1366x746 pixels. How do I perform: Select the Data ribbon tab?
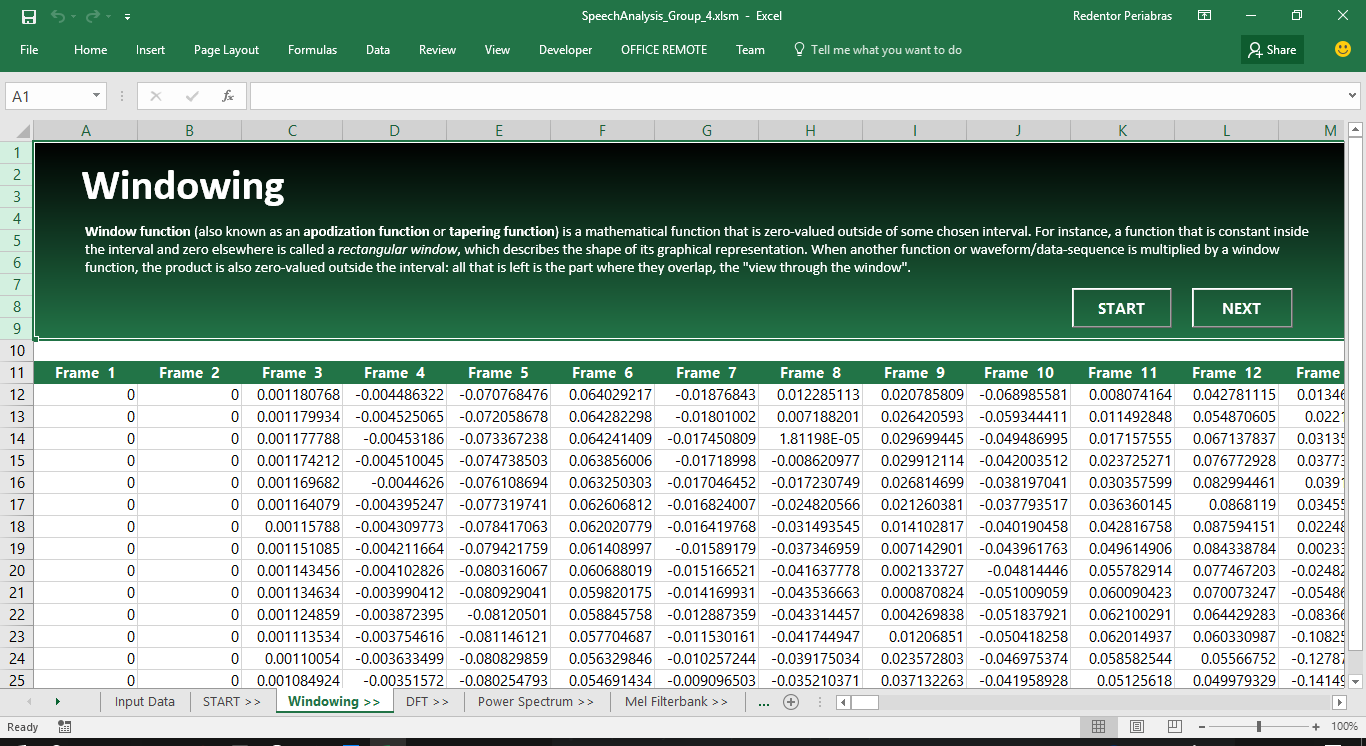pyautogui.click(x=378, y=50)
